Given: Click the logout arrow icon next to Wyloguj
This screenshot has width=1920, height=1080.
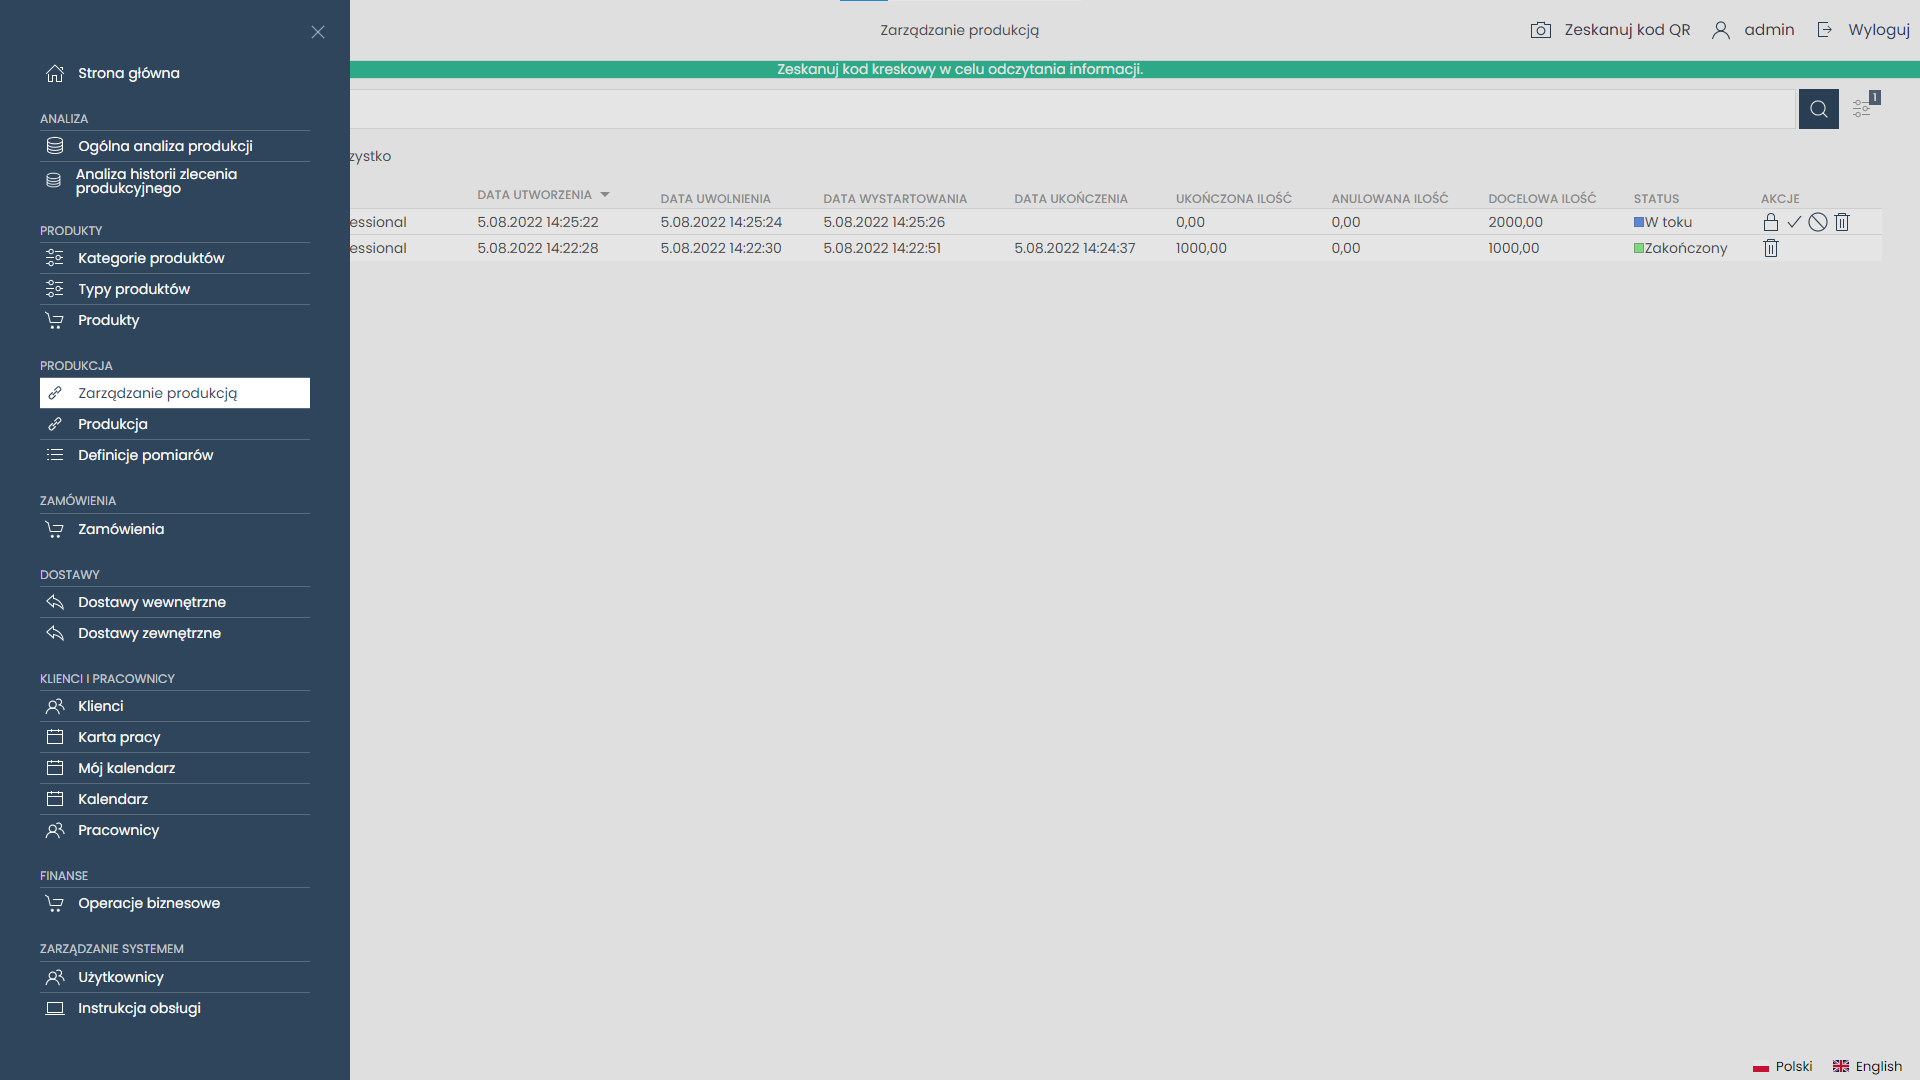Looking at the screenshot, I should [1825, 30].
